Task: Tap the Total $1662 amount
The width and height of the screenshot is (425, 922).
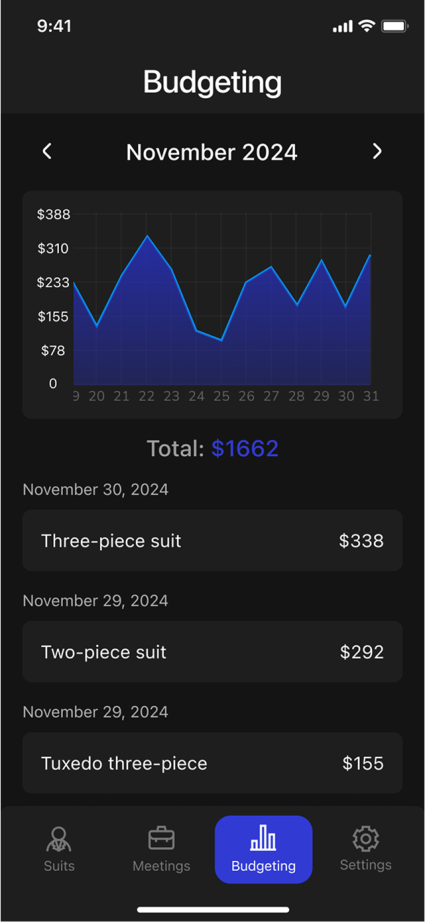Action: 245,449
